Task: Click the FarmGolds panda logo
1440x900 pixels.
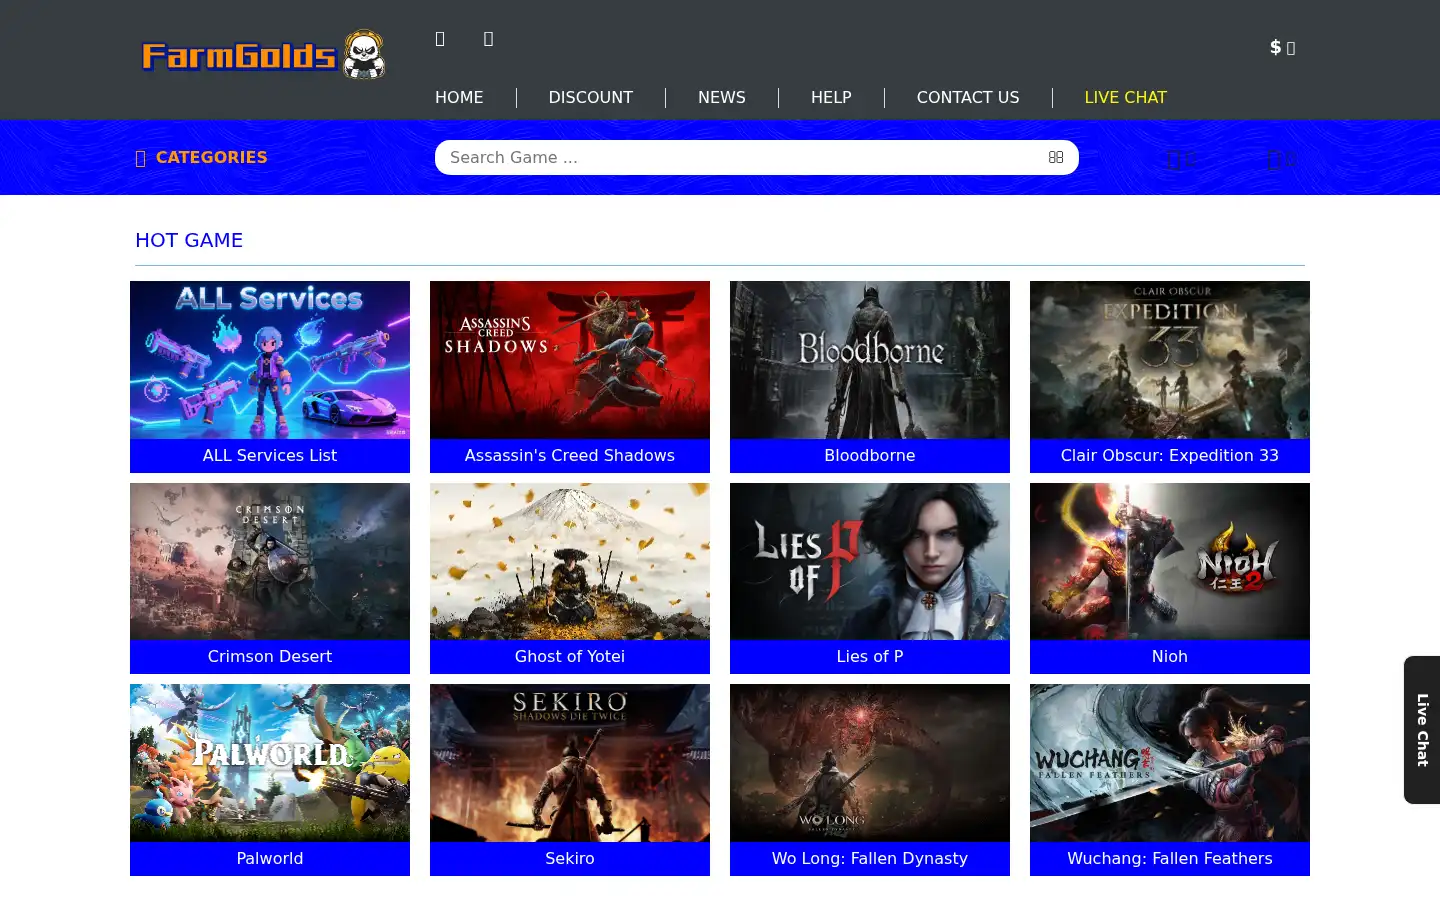Action: click(x=264, y=55)
